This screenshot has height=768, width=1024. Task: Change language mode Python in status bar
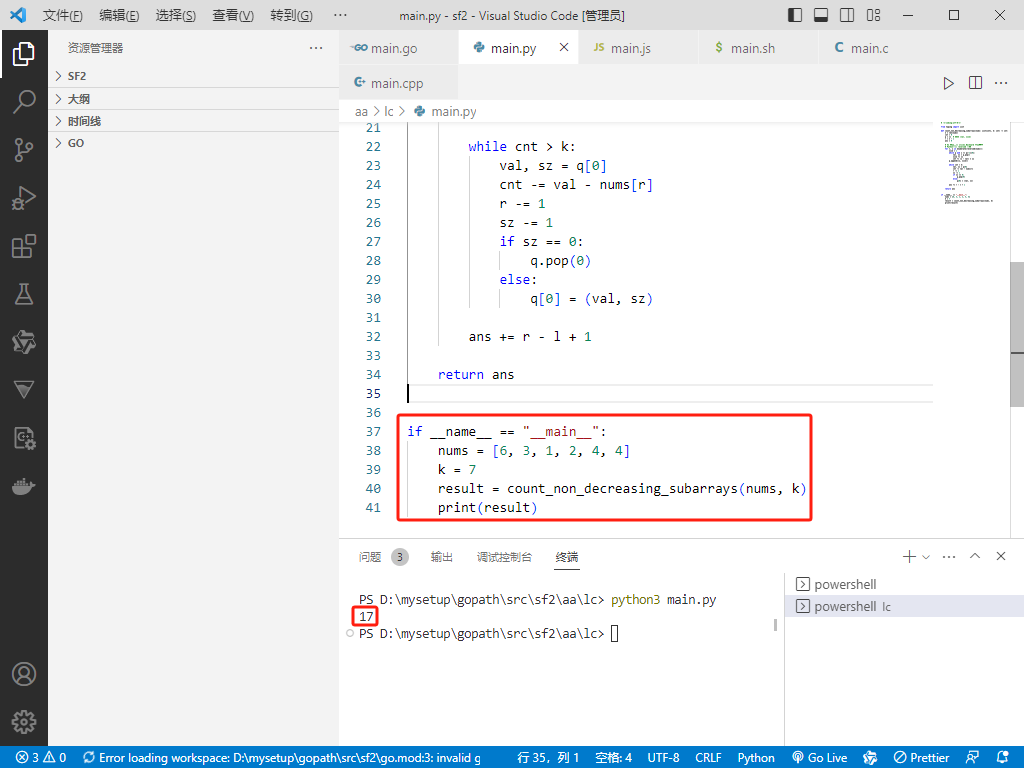[756, 758]
